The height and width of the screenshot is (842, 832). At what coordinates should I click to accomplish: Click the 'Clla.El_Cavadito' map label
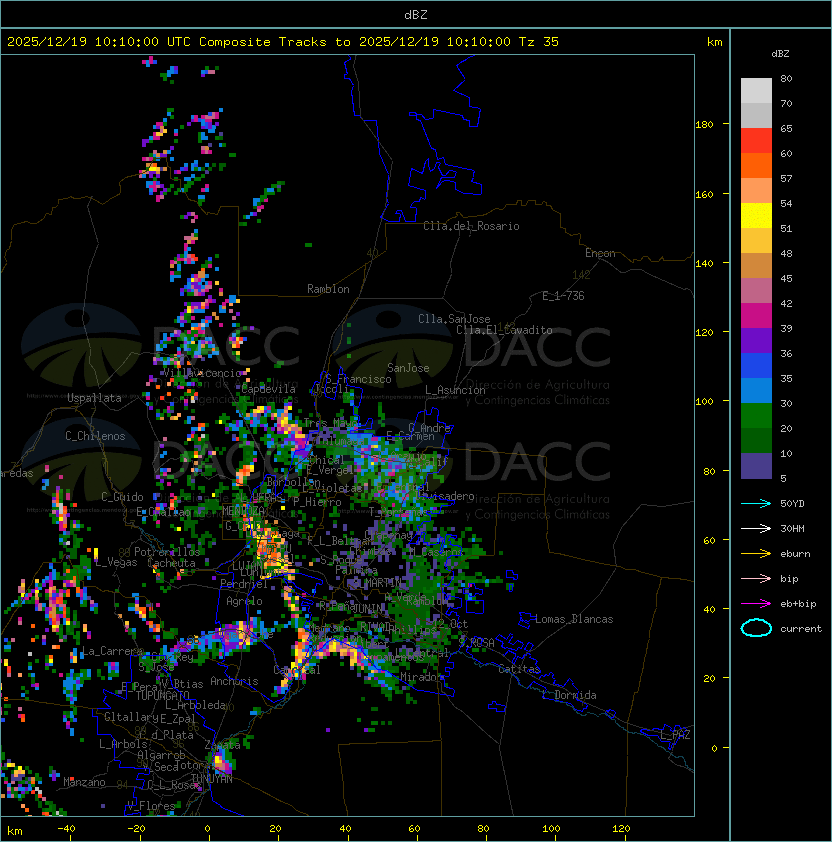[504, 330]
